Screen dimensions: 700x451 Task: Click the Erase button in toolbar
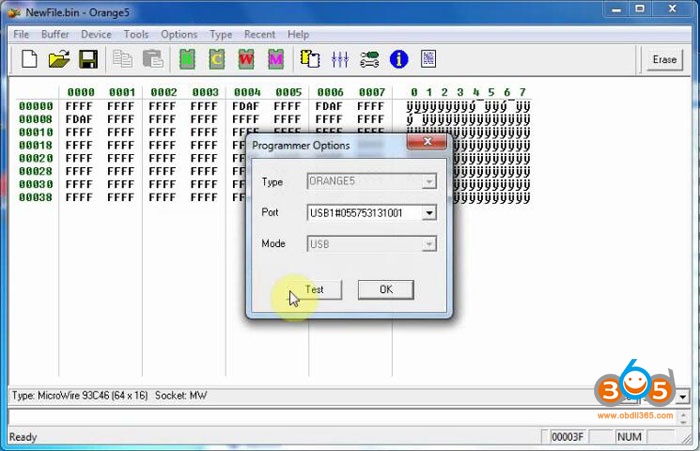click(x=664, y=59)
